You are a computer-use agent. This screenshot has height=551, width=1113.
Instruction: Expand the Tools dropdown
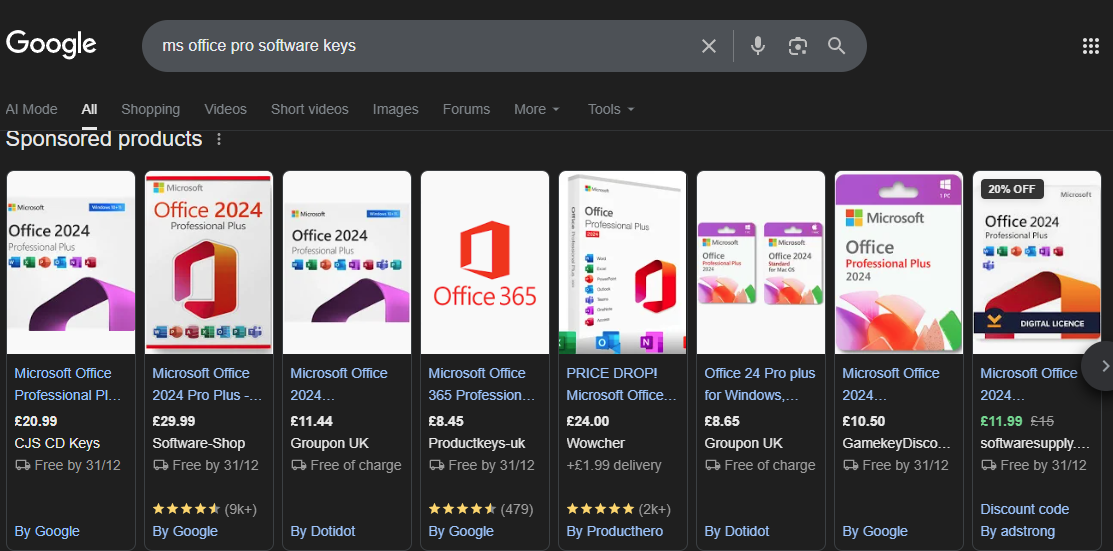(611, 109)
